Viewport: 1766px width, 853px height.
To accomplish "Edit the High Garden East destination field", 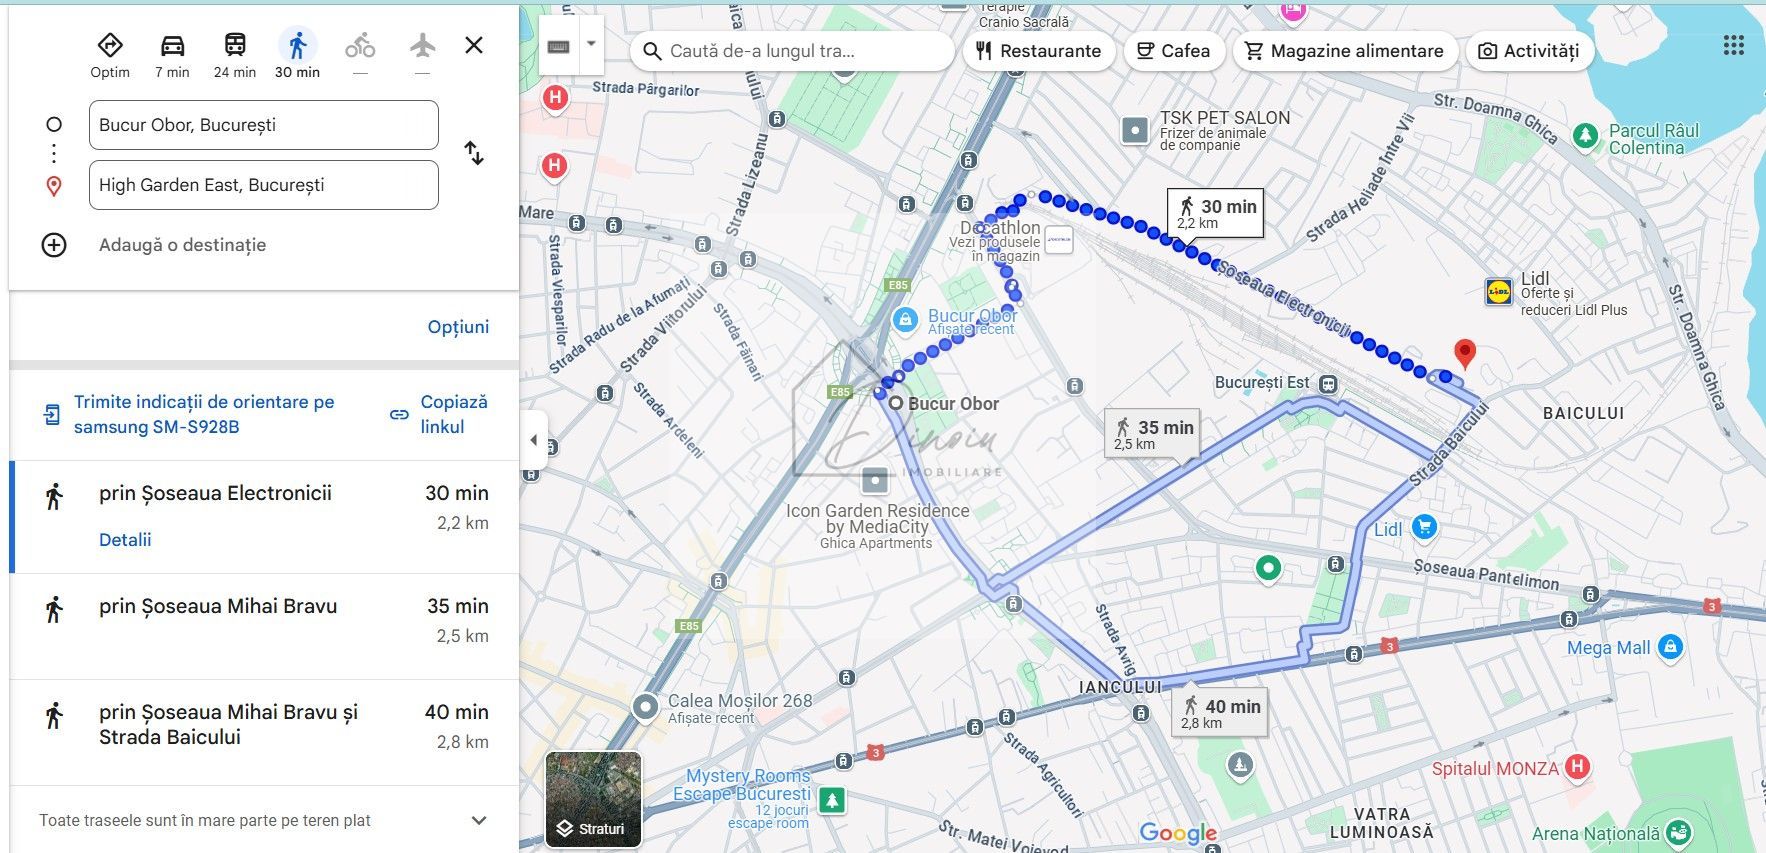I will coord(263,185).
